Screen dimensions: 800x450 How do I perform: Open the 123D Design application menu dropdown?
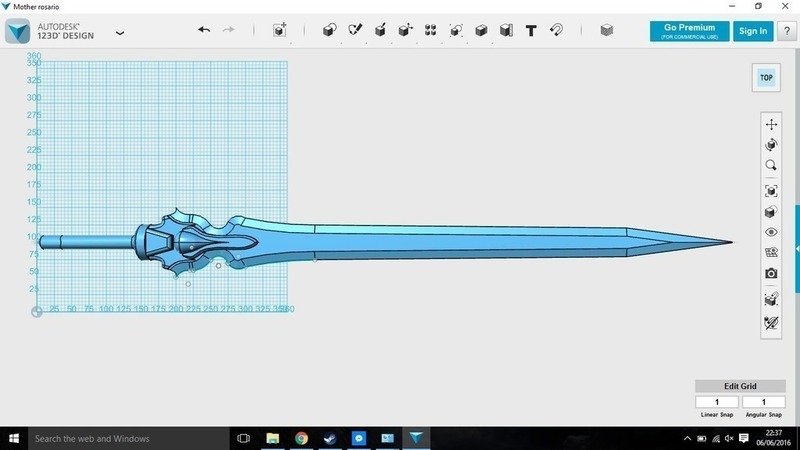[120, 32]
